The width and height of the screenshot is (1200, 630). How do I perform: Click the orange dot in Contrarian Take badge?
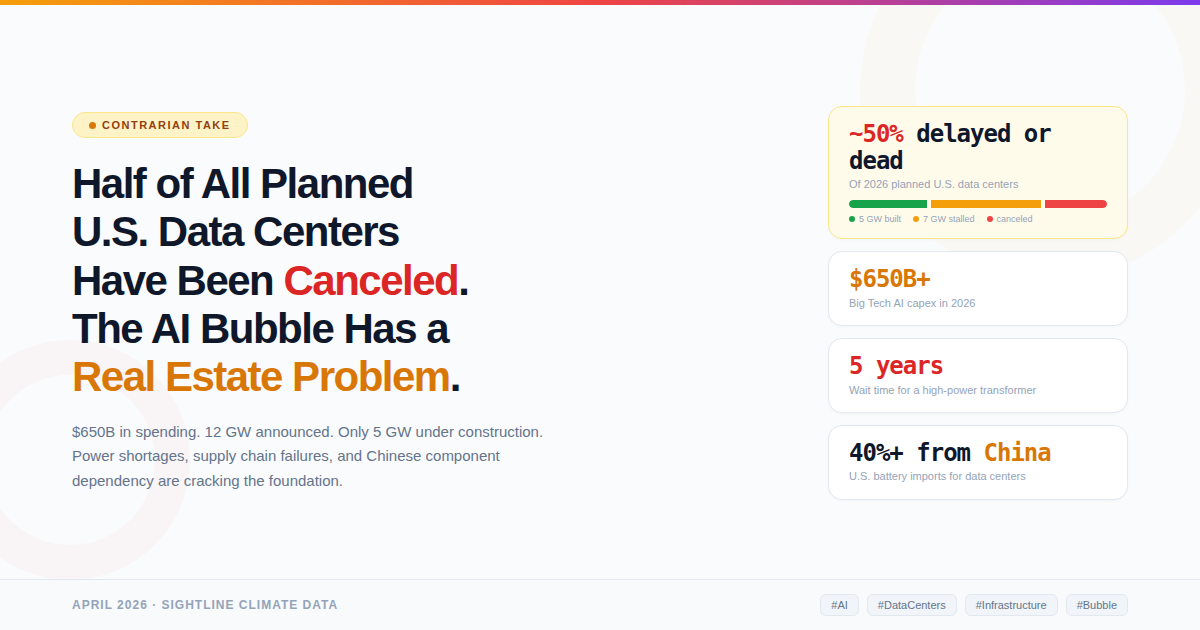tap(92, 125)
